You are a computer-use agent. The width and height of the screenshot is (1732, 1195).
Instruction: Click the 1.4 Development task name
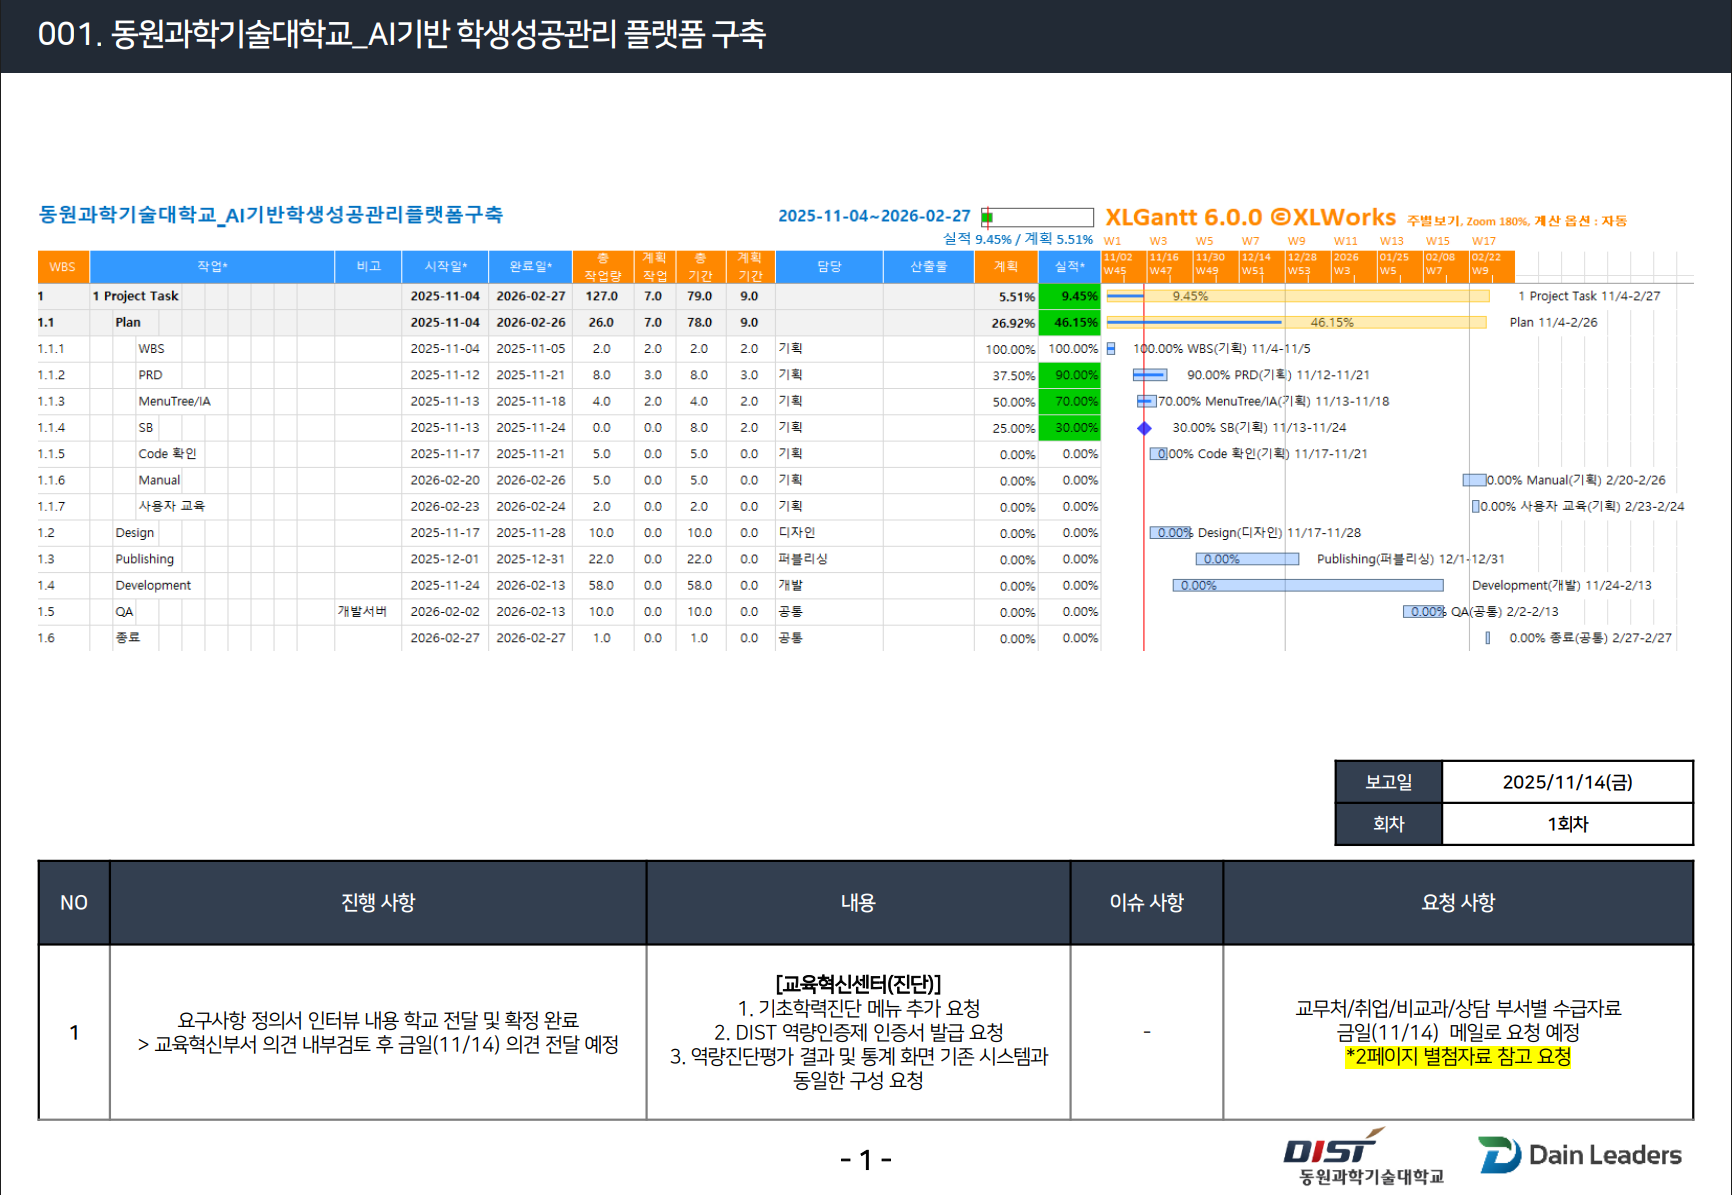tap(153, 586)
